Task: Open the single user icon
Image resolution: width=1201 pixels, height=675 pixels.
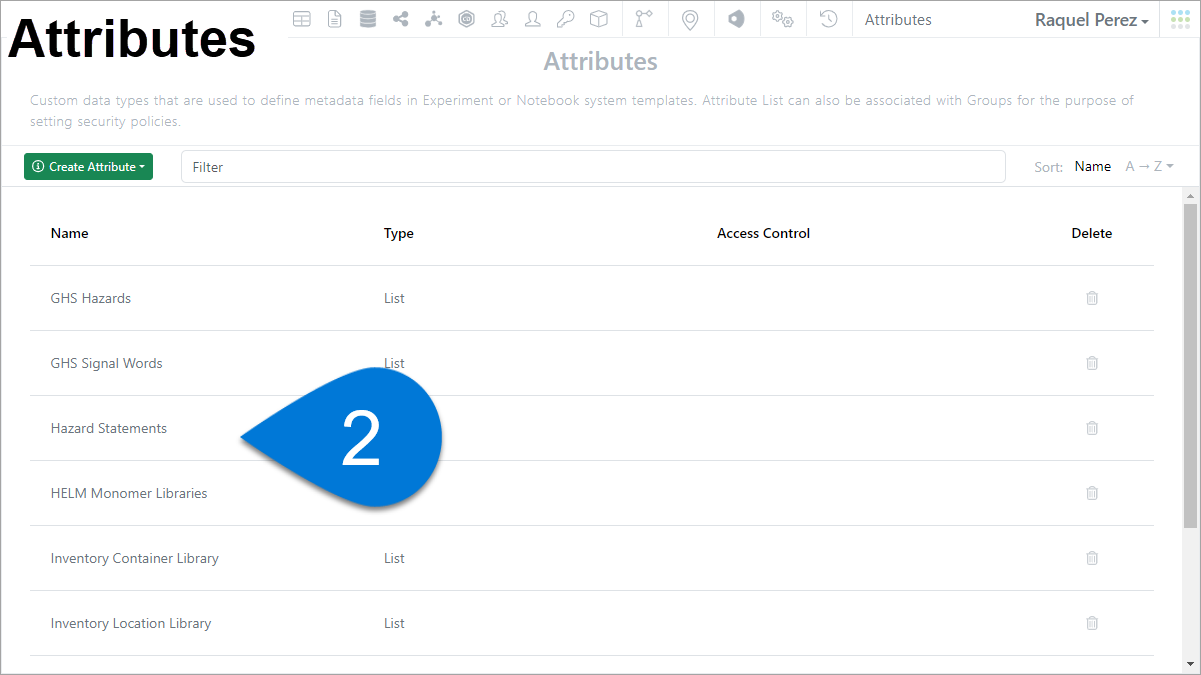Action: pyautogui.click(x=532, y=19)
